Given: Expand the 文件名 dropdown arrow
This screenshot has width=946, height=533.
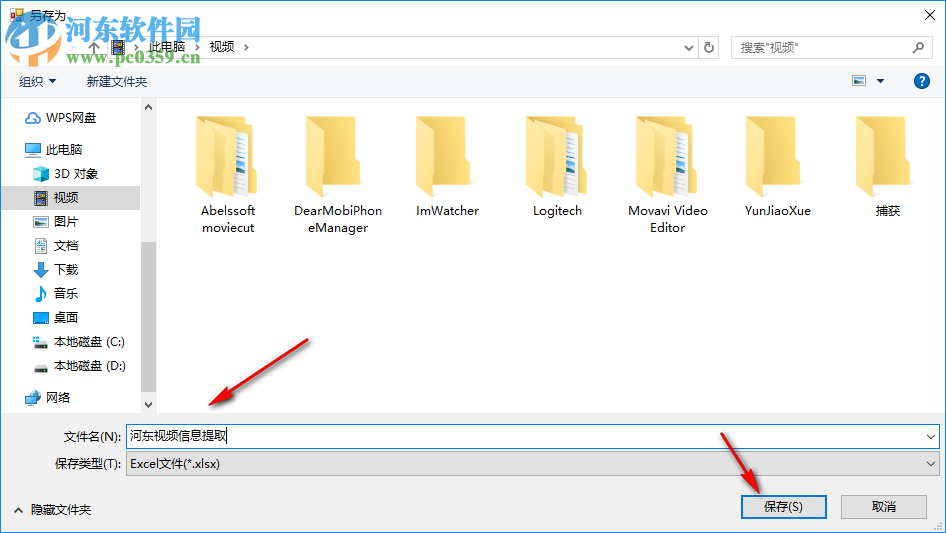Looking at the screenshot, I should click(x=930, y=436).
